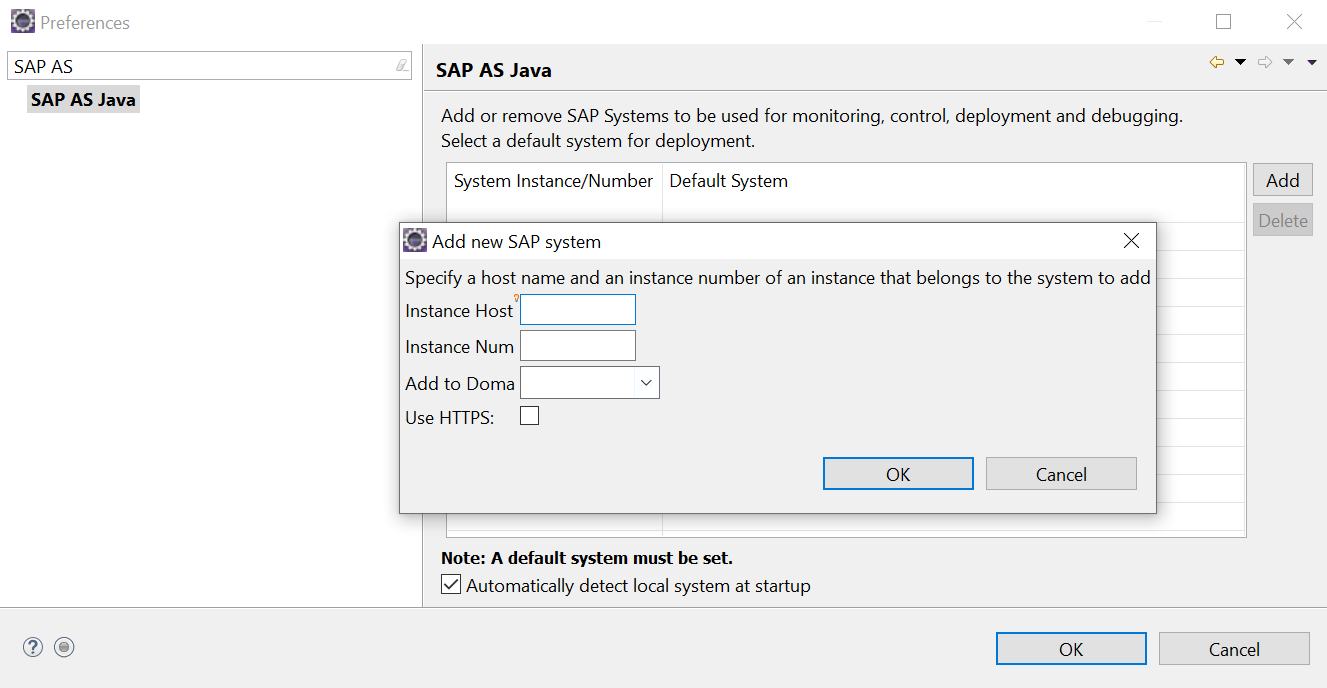Confirm Preferences with the bottom OK button
Screen dimensions: 1327x688
click(1071, 649)
